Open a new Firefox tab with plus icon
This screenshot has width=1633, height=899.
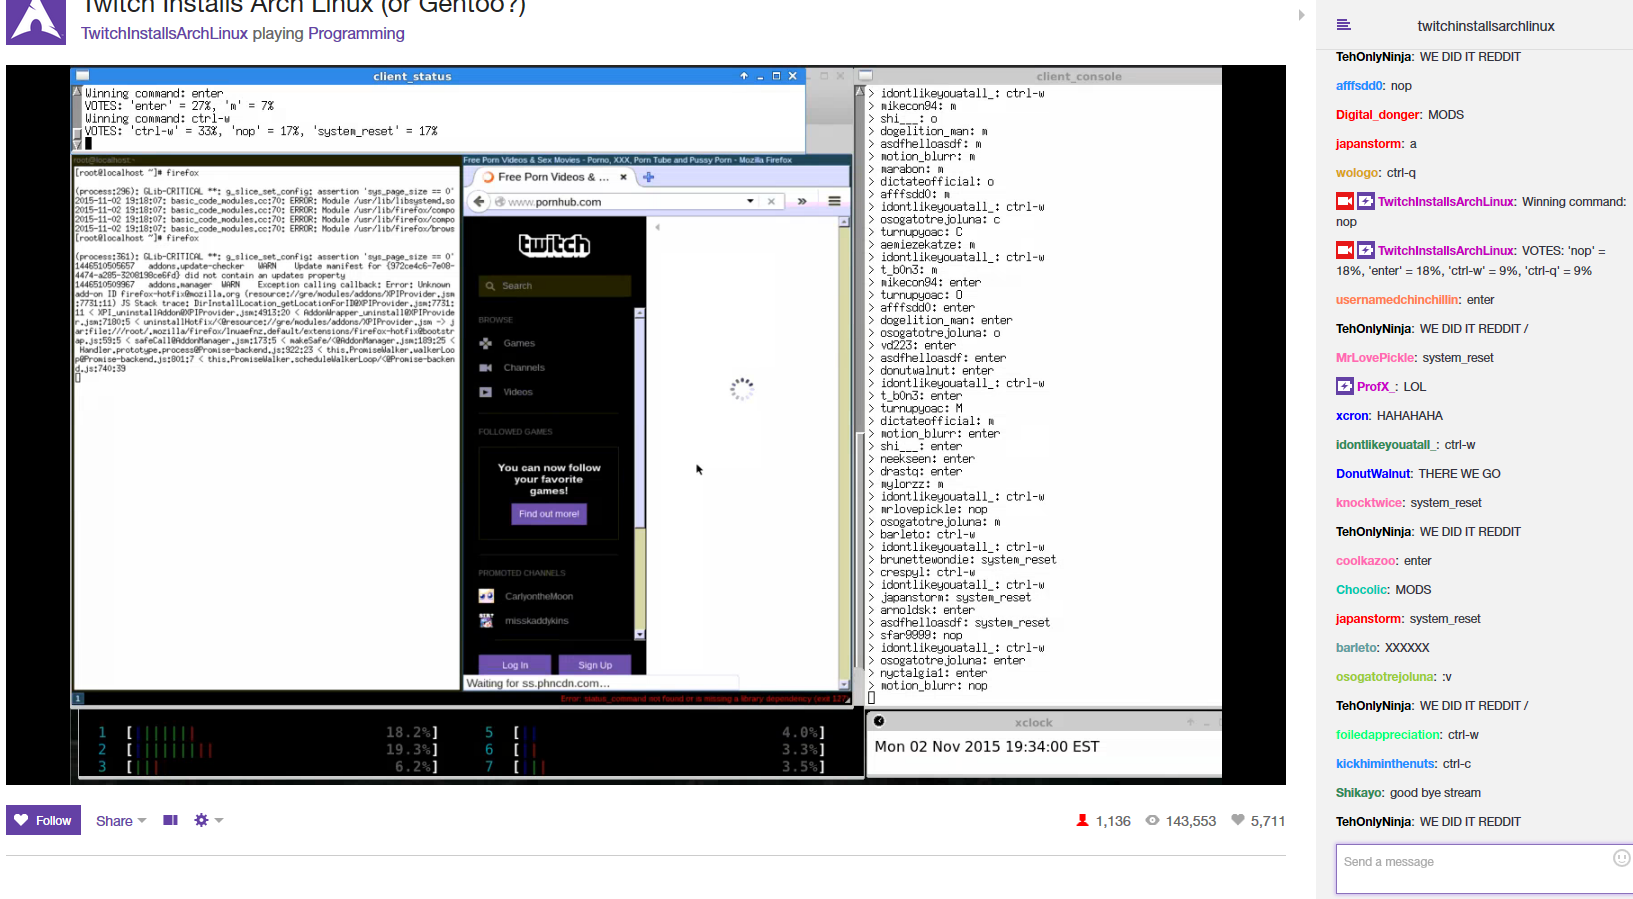coord(648,177)
